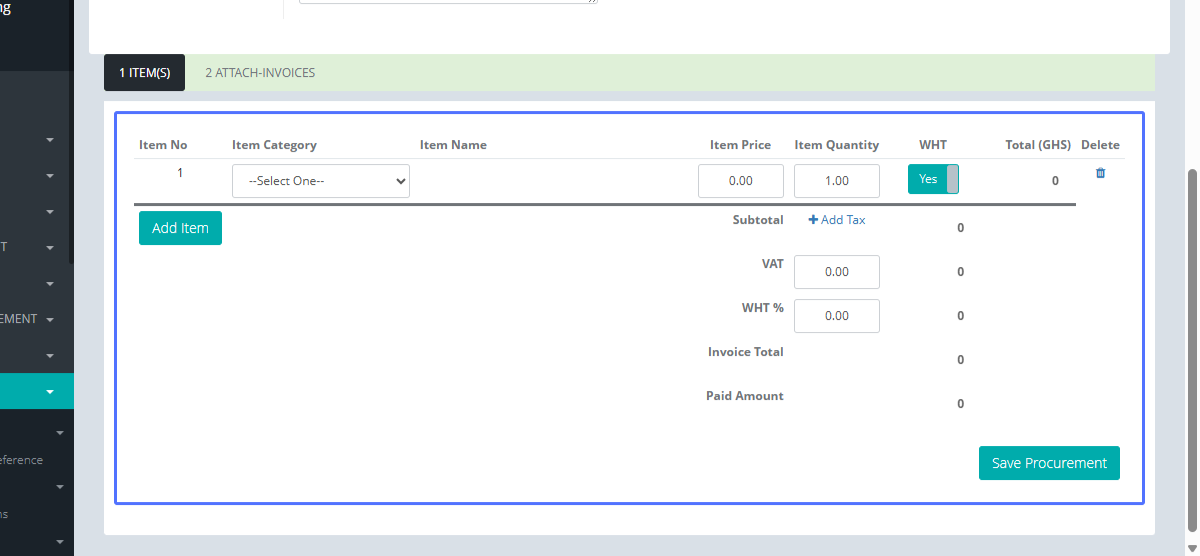Click the multiline text area above the tabs
This screenshot has height=556, width=1200.
[447, 2]
